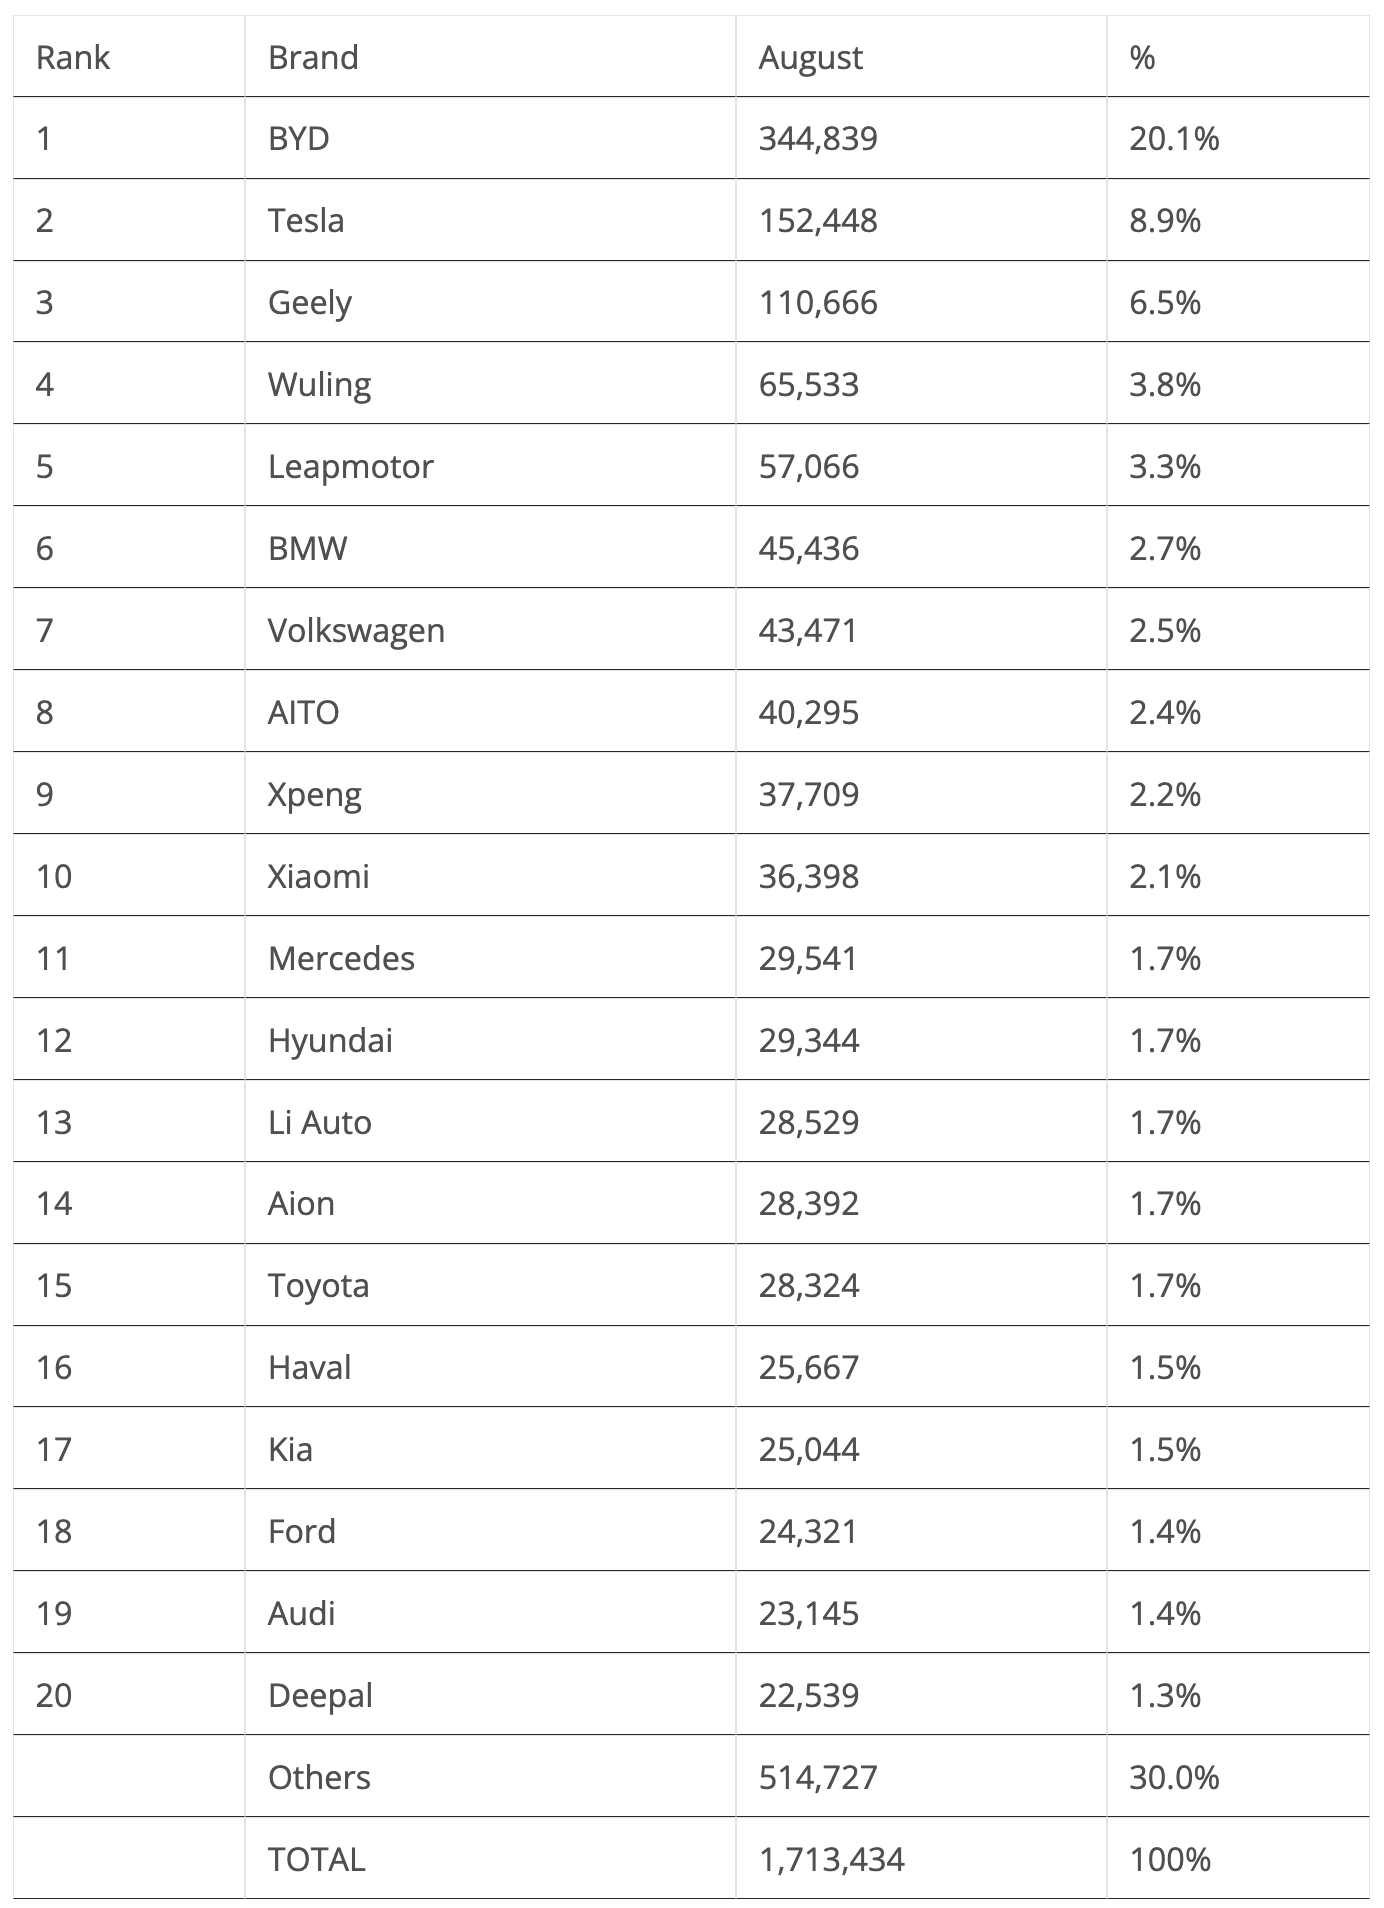The width and height of the screenshot is (1384, 1908).
Task: Click the Brand column header
Action: (x=313, y=58)
